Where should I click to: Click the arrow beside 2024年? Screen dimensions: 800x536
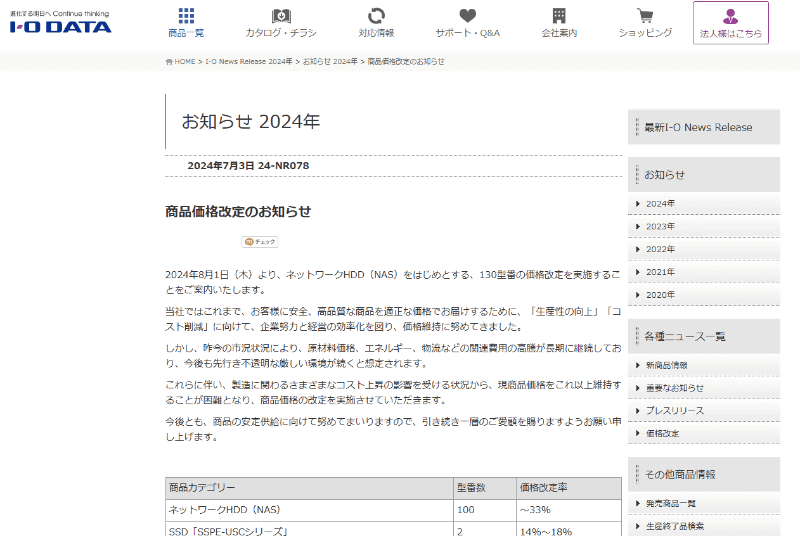638,203
